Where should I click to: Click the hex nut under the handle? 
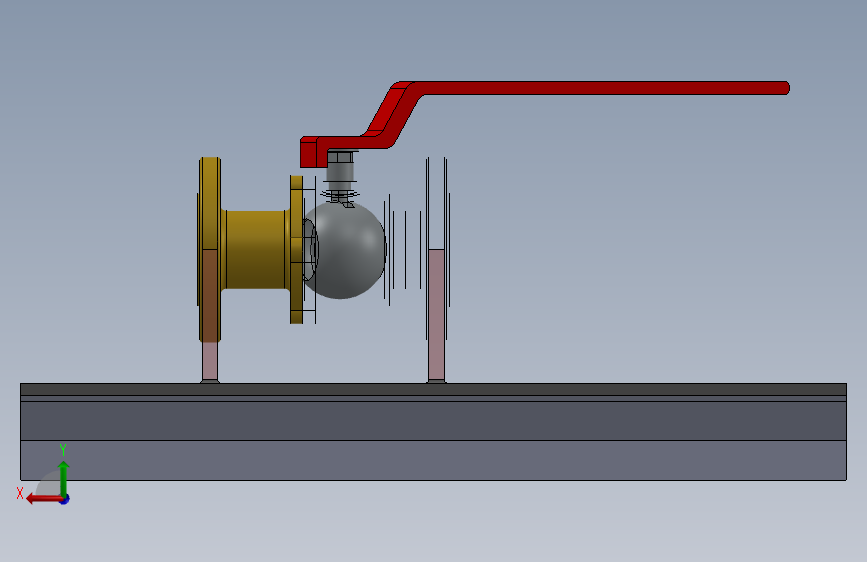[x=340, y=157]
